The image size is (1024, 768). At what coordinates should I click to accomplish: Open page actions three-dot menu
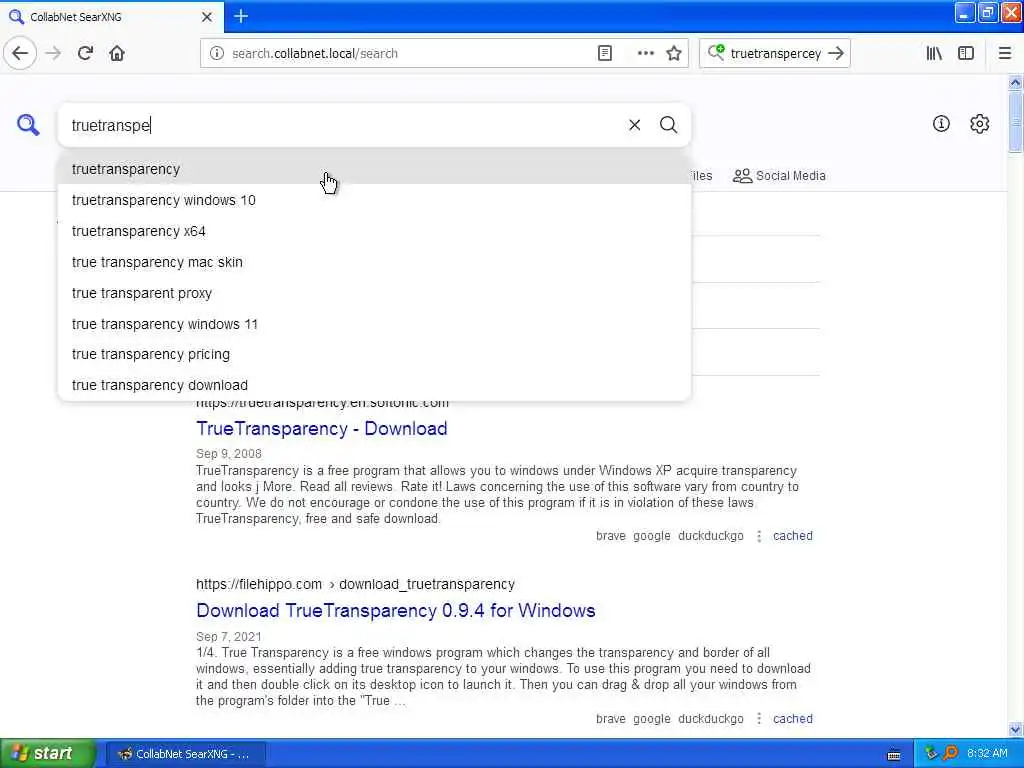[645, 53]
